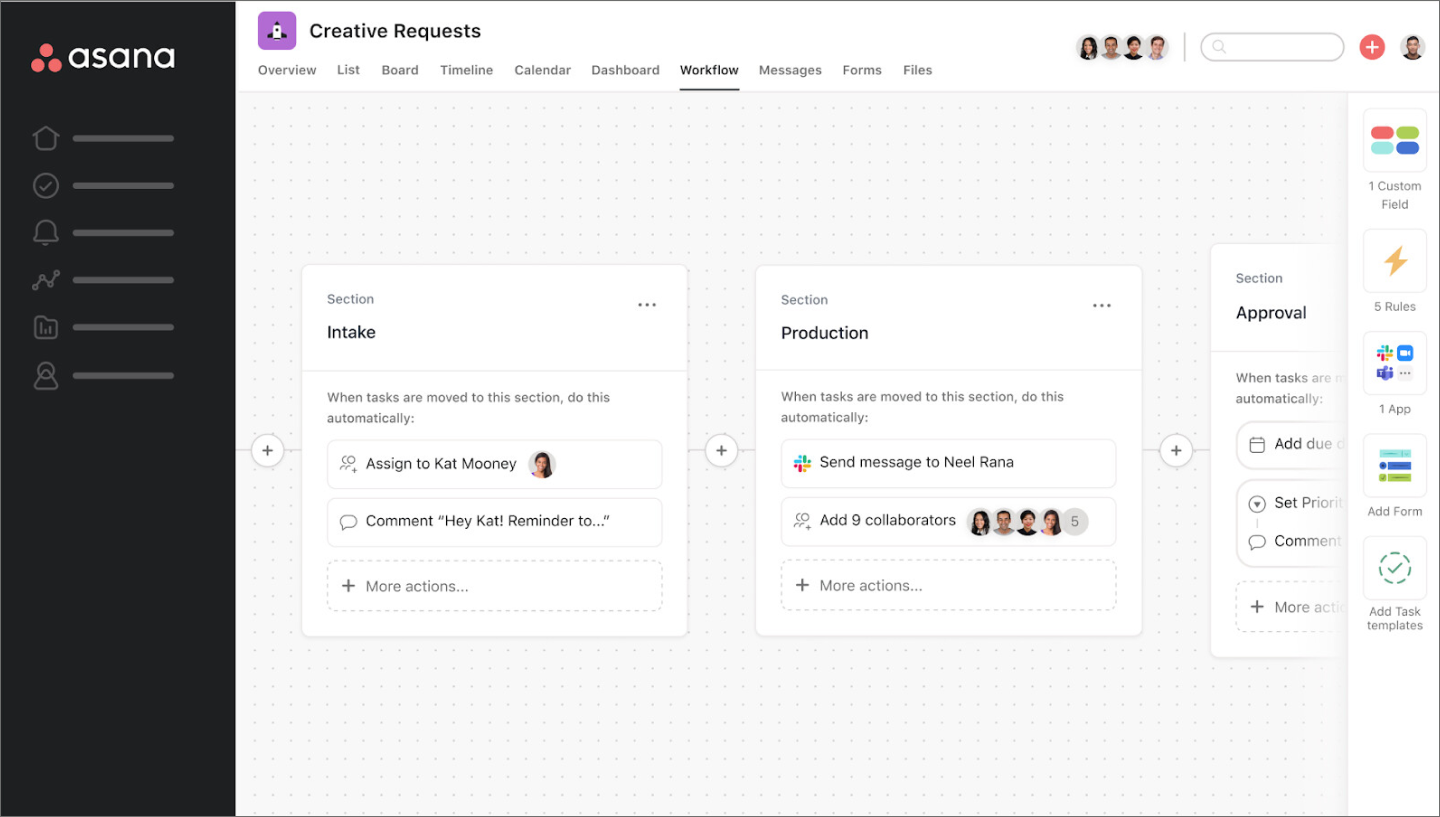Click the "1 App" label
Viewport: 1440px width, 817px height.
1395,409
